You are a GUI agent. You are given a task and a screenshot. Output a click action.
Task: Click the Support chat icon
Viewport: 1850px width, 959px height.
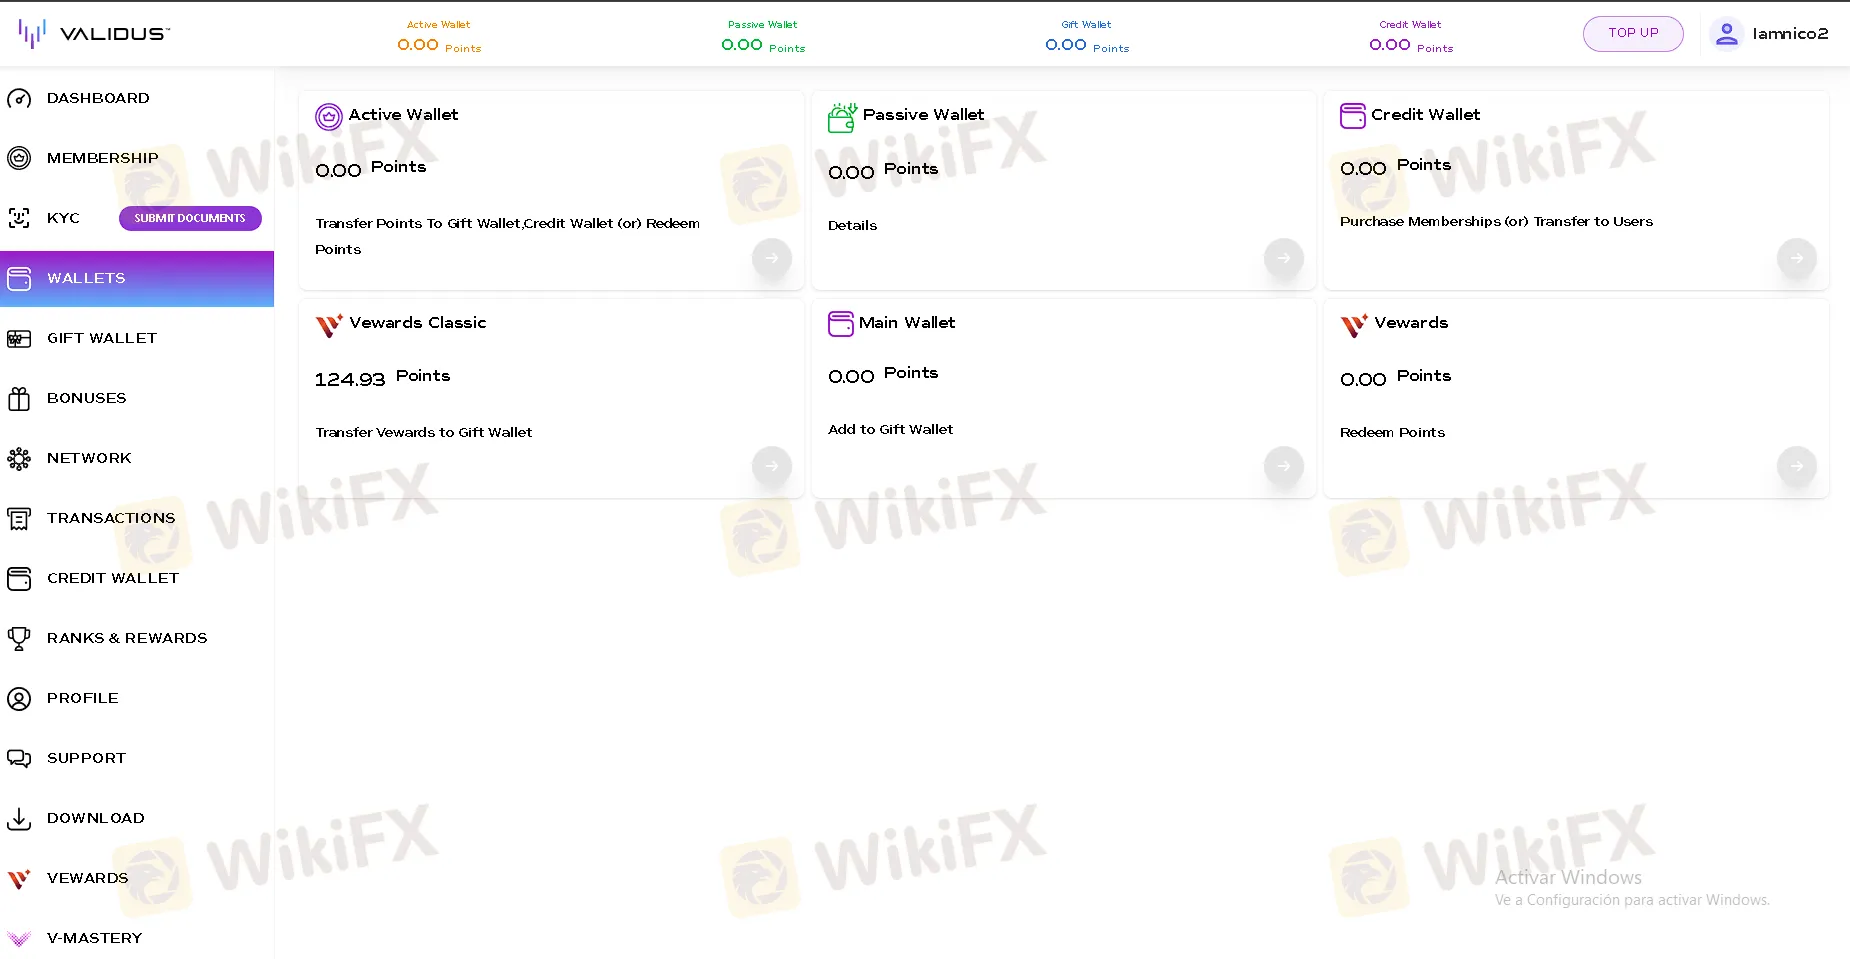19,758
